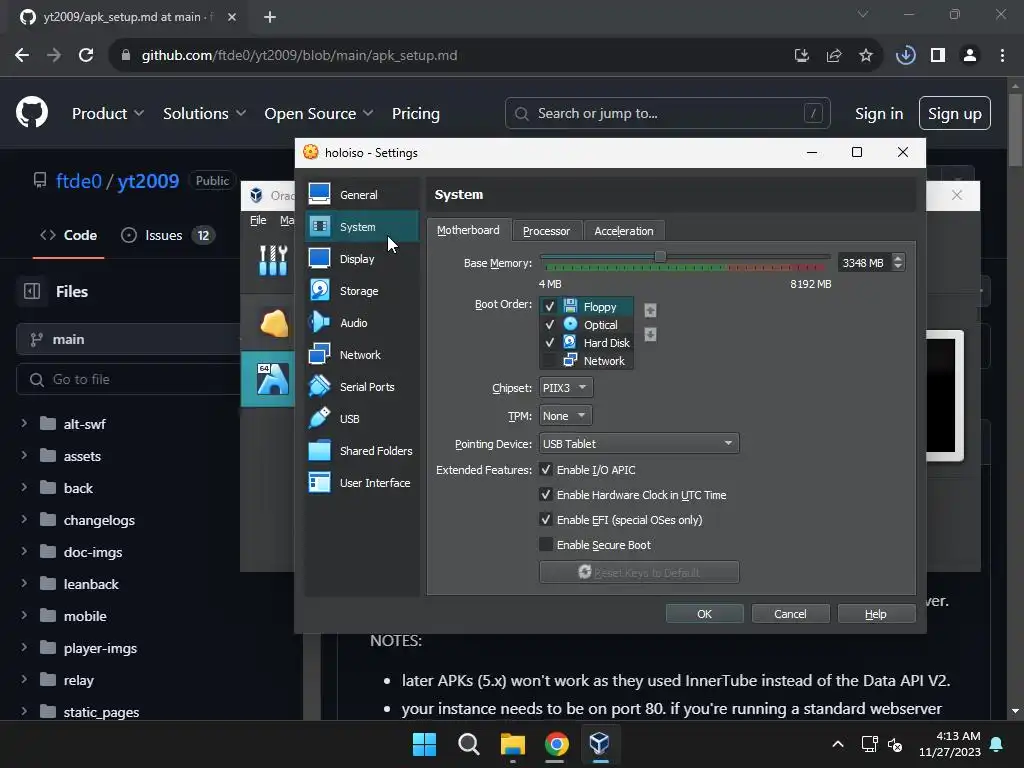
Task: Click GitHub Sign up button
Action: 955,114
